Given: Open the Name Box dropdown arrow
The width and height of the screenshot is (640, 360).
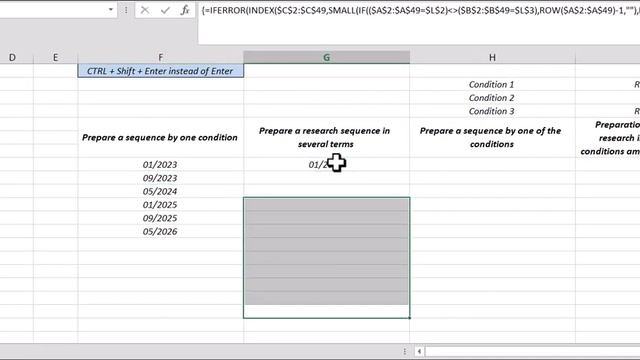Looking at the screenshot, I should click(111, 10).
